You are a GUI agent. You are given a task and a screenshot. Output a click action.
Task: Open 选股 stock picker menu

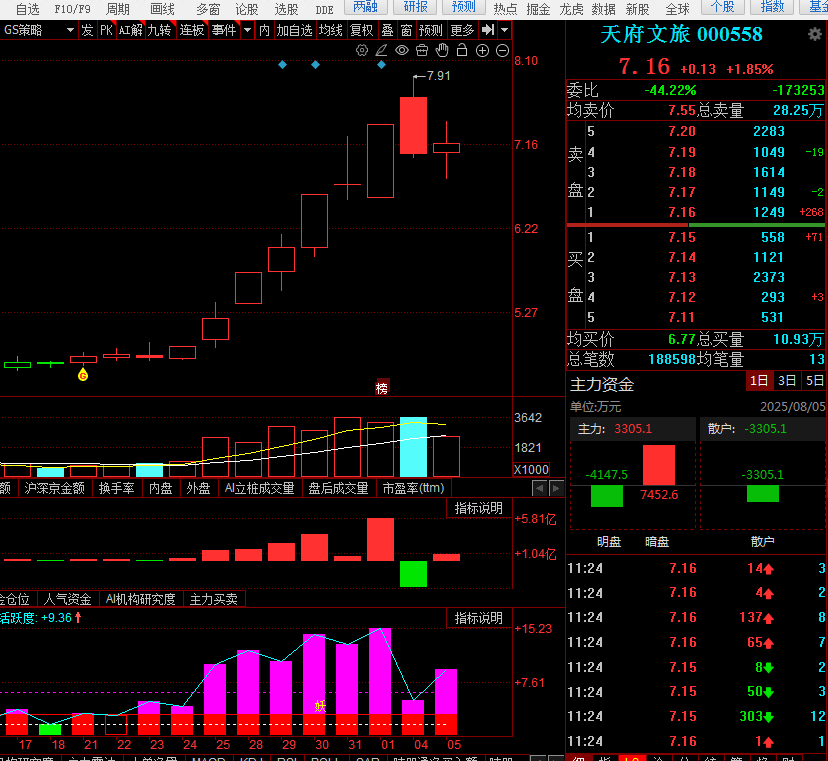pyautogui.click(x=286, y=8)
